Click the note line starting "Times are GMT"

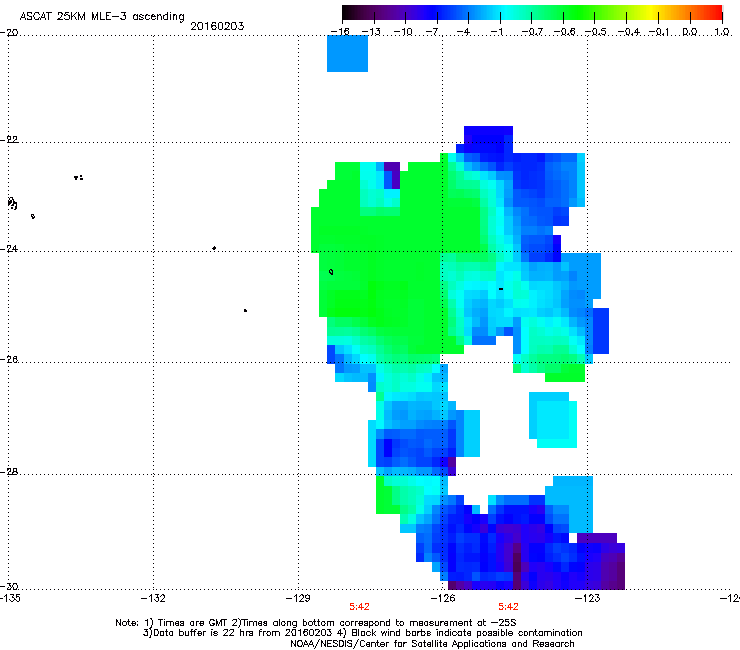click(316, 623)
